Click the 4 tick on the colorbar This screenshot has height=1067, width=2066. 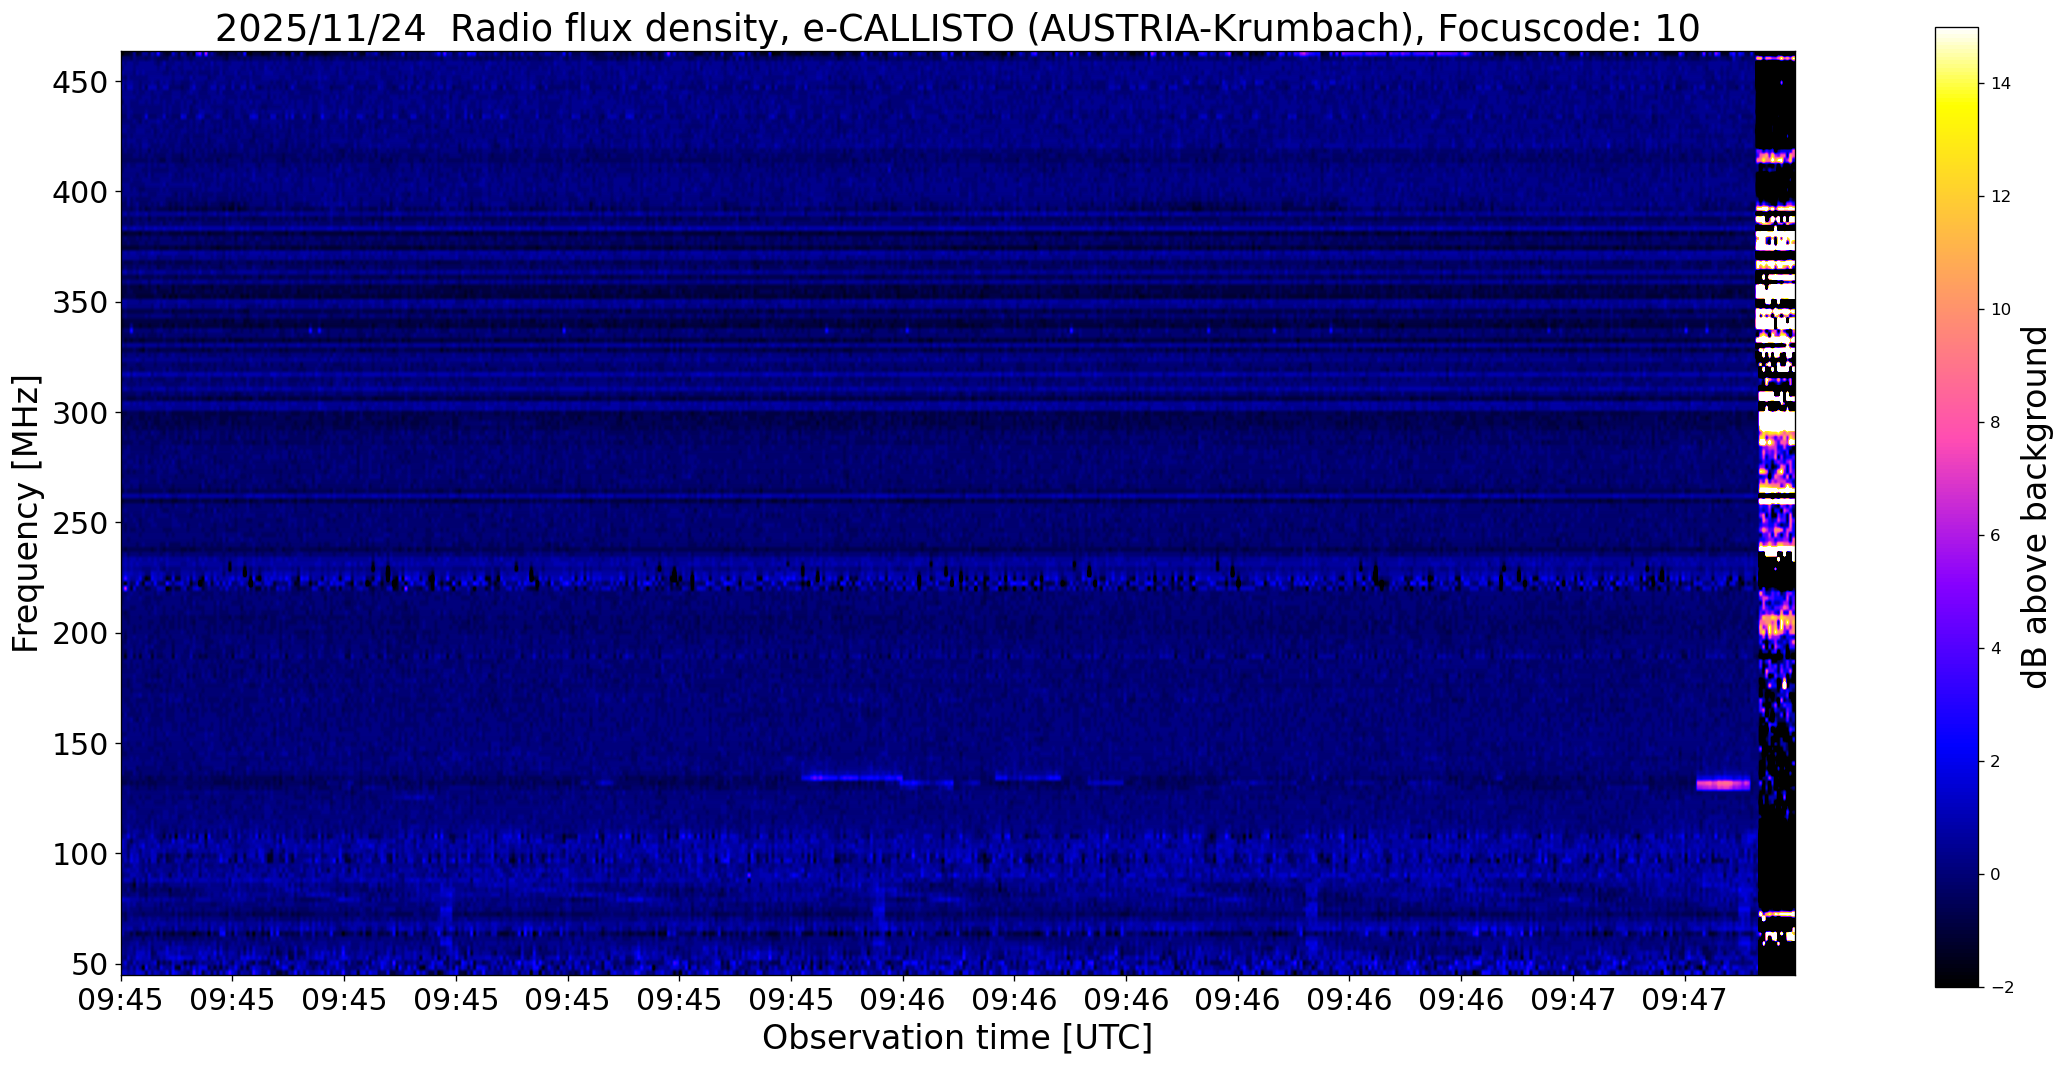(1996, 649)
